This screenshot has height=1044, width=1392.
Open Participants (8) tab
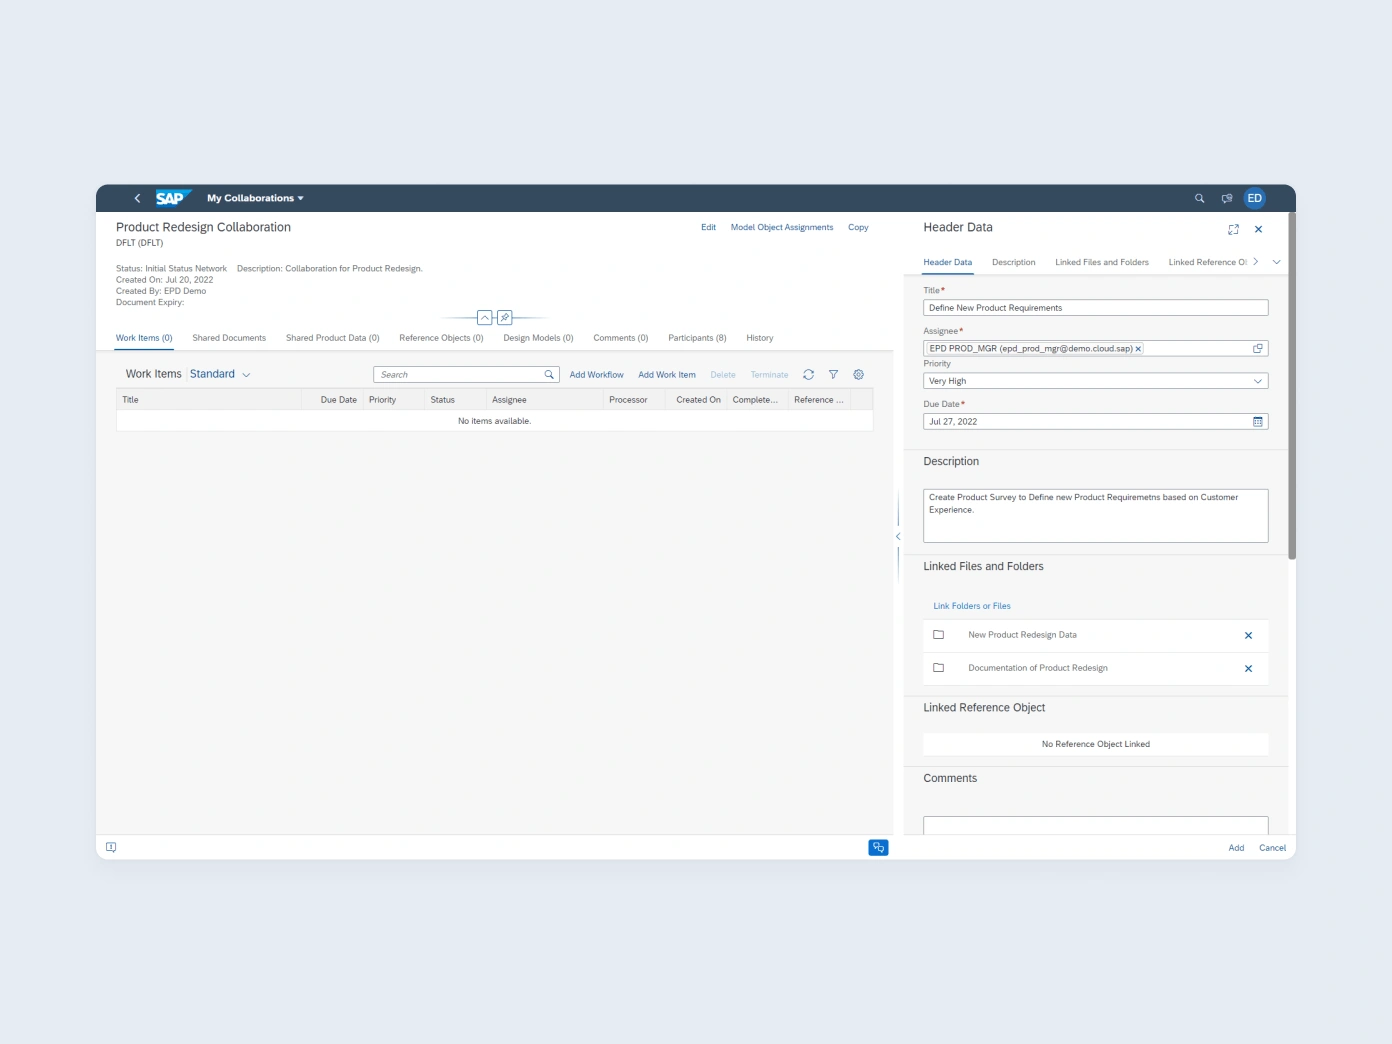[x=697, y=338]
